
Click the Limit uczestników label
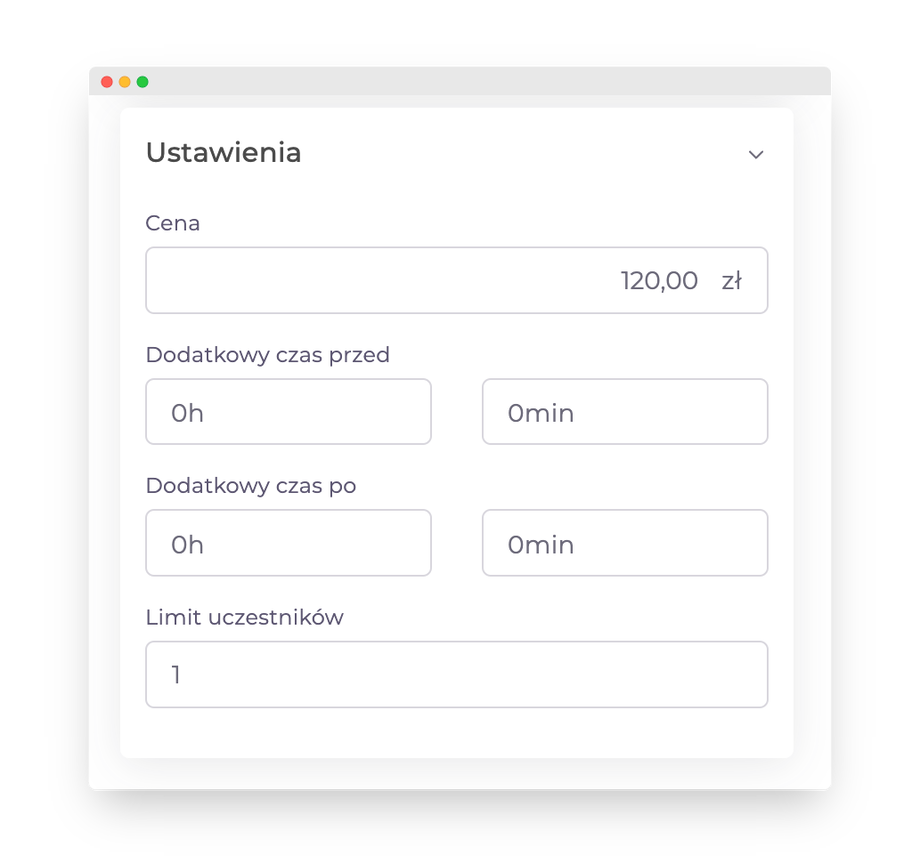[244, 617]
